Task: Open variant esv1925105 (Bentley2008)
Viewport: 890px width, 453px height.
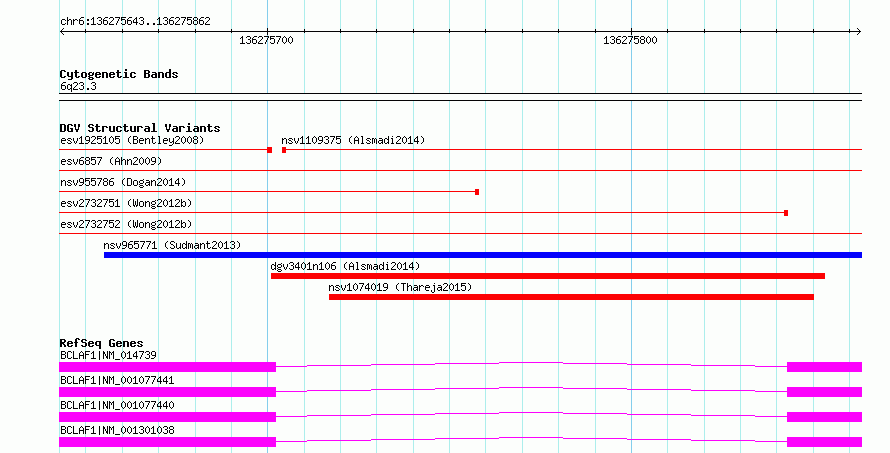Action: click(x=132, y=140)
